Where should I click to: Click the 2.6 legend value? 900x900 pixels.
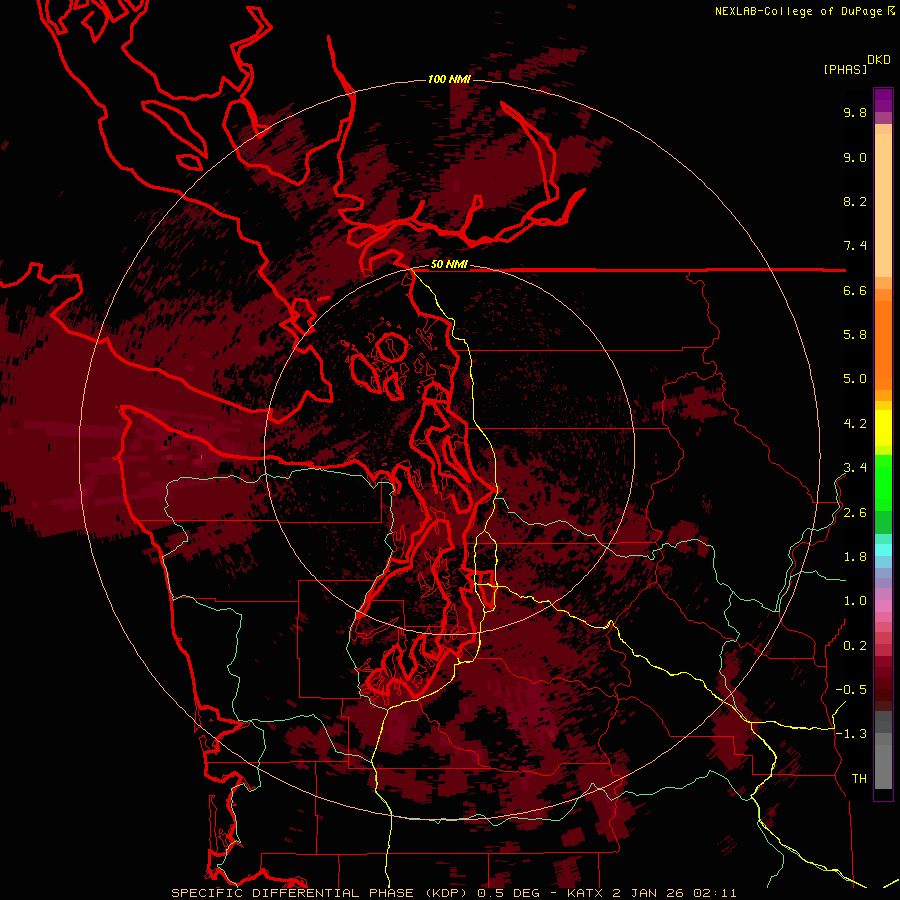coord(855,513)
